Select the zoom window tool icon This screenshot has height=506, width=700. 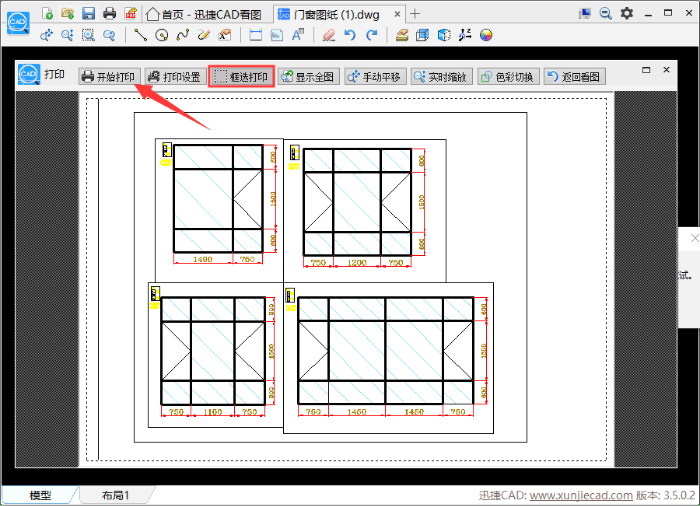click(x=88, y=35)
